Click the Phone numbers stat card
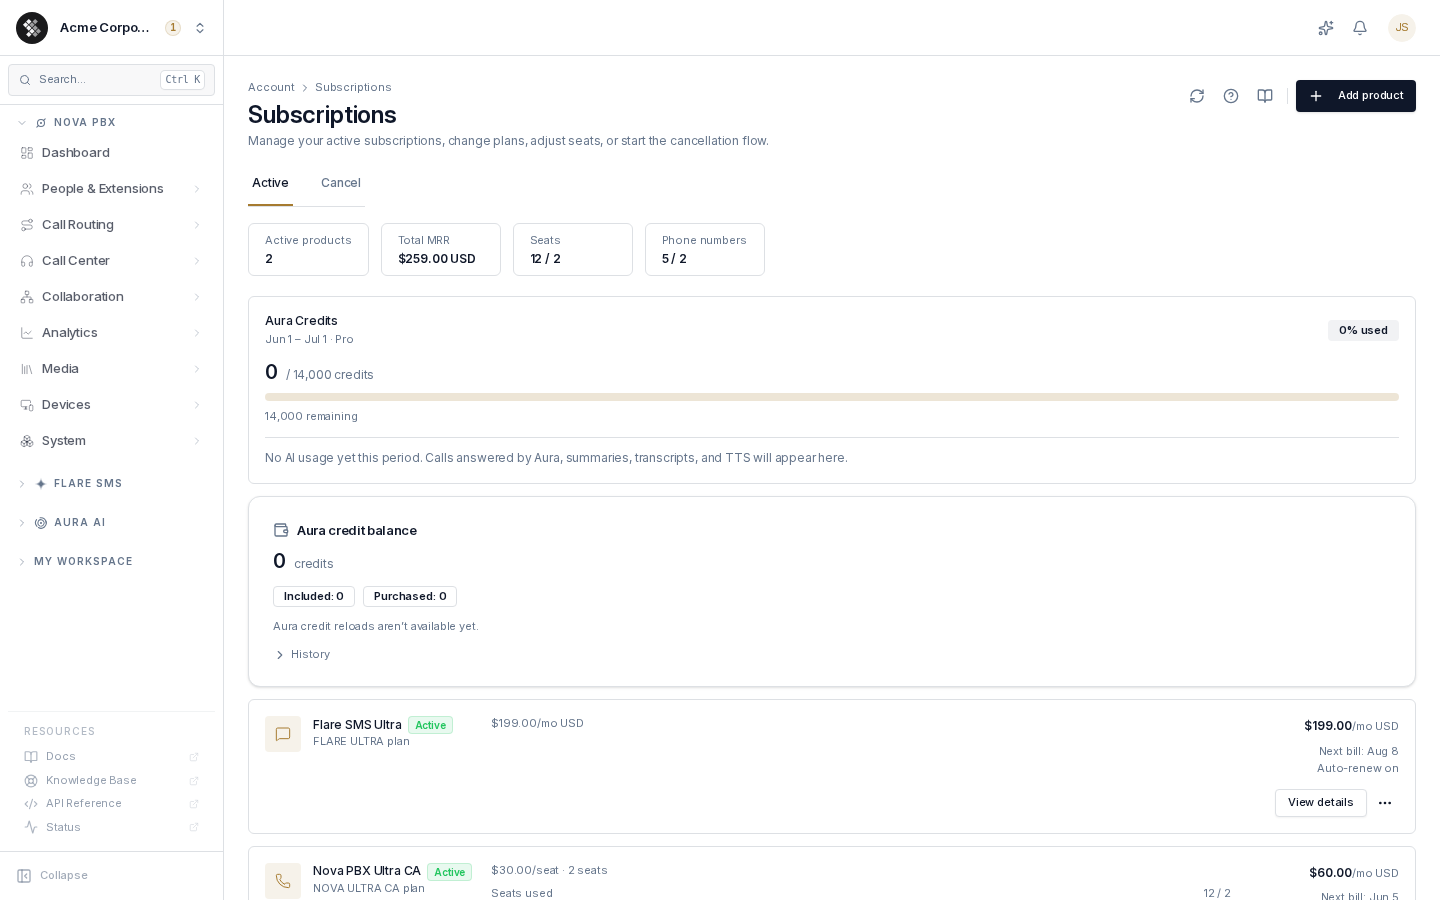 point(705,250)
